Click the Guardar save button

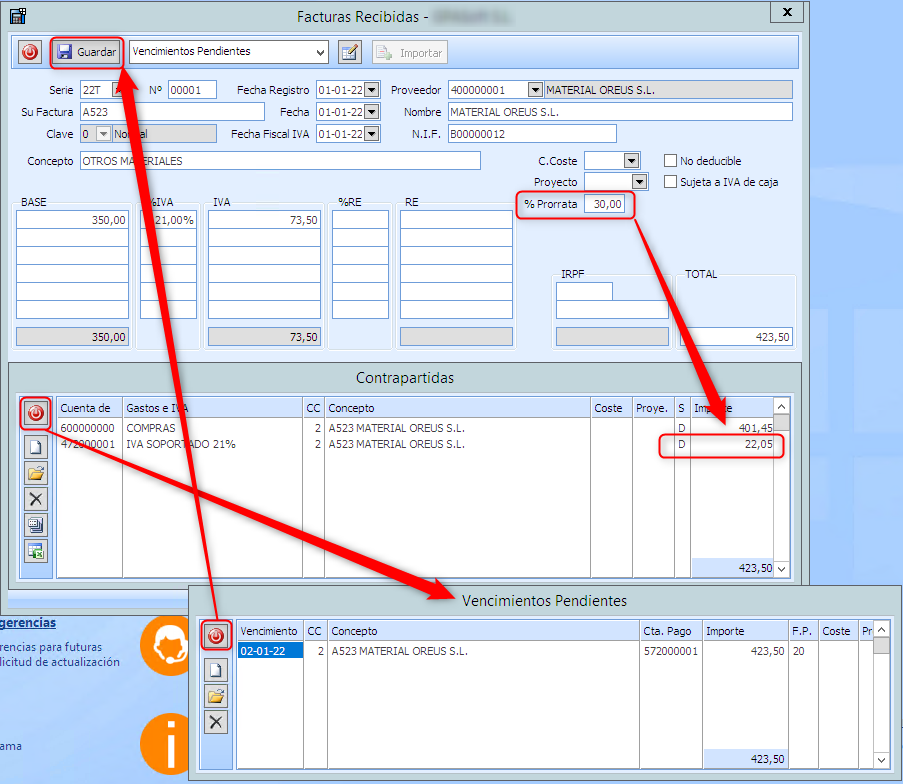point(86,52)
